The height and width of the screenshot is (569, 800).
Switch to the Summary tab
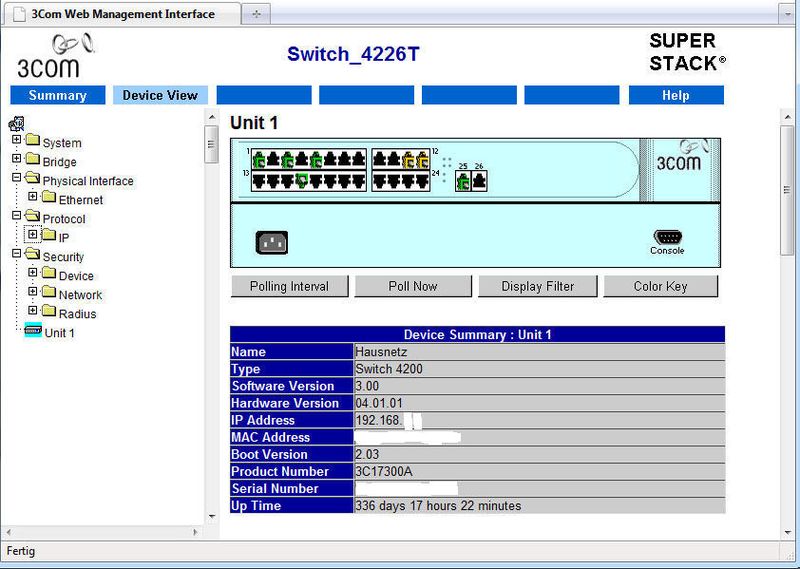(x=58, y=95)
